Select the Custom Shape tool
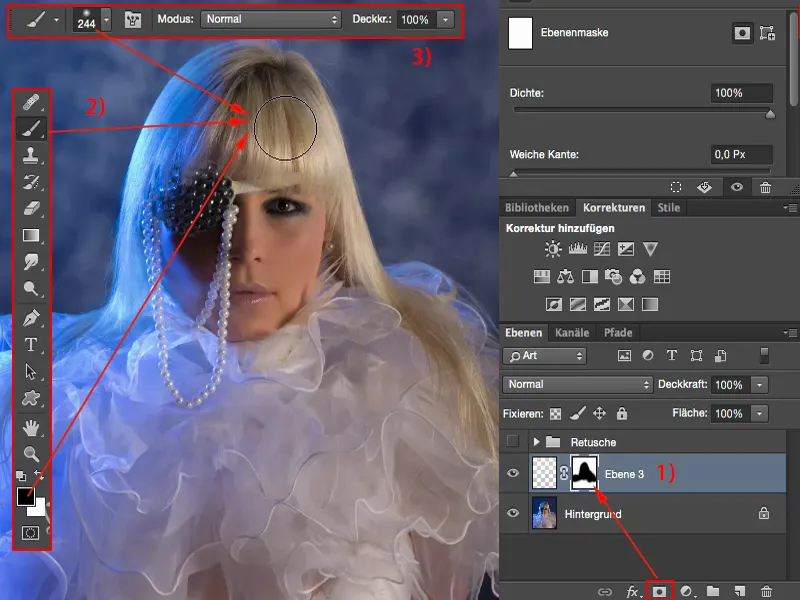 pos(31,398)
